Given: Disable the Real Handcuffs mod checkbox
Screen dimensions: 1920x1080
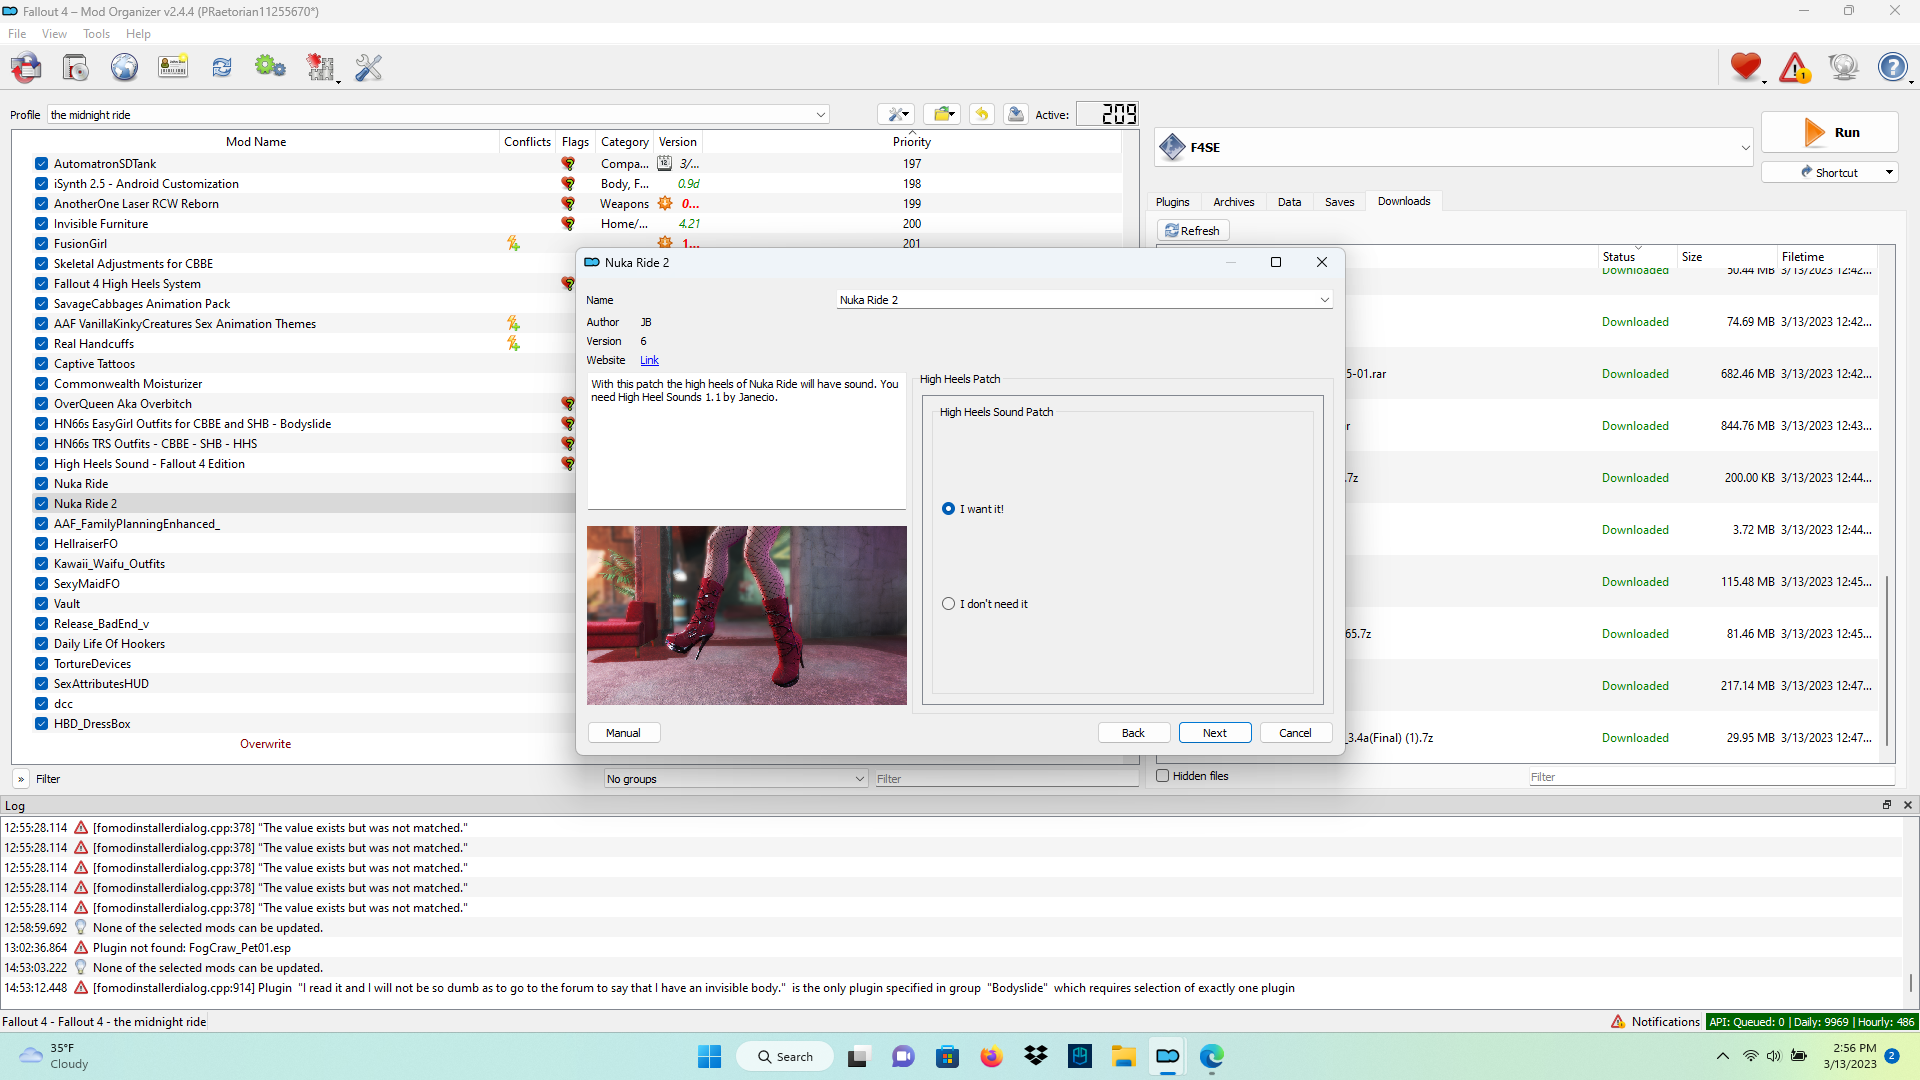Looking at the screenshot, I should (41, 343).
